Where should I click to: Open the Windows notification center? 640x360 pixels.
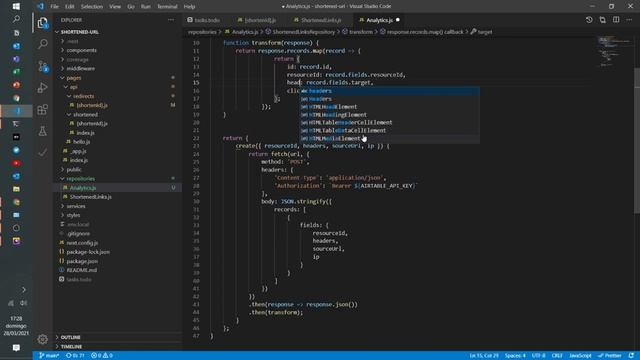coord(16,348)
